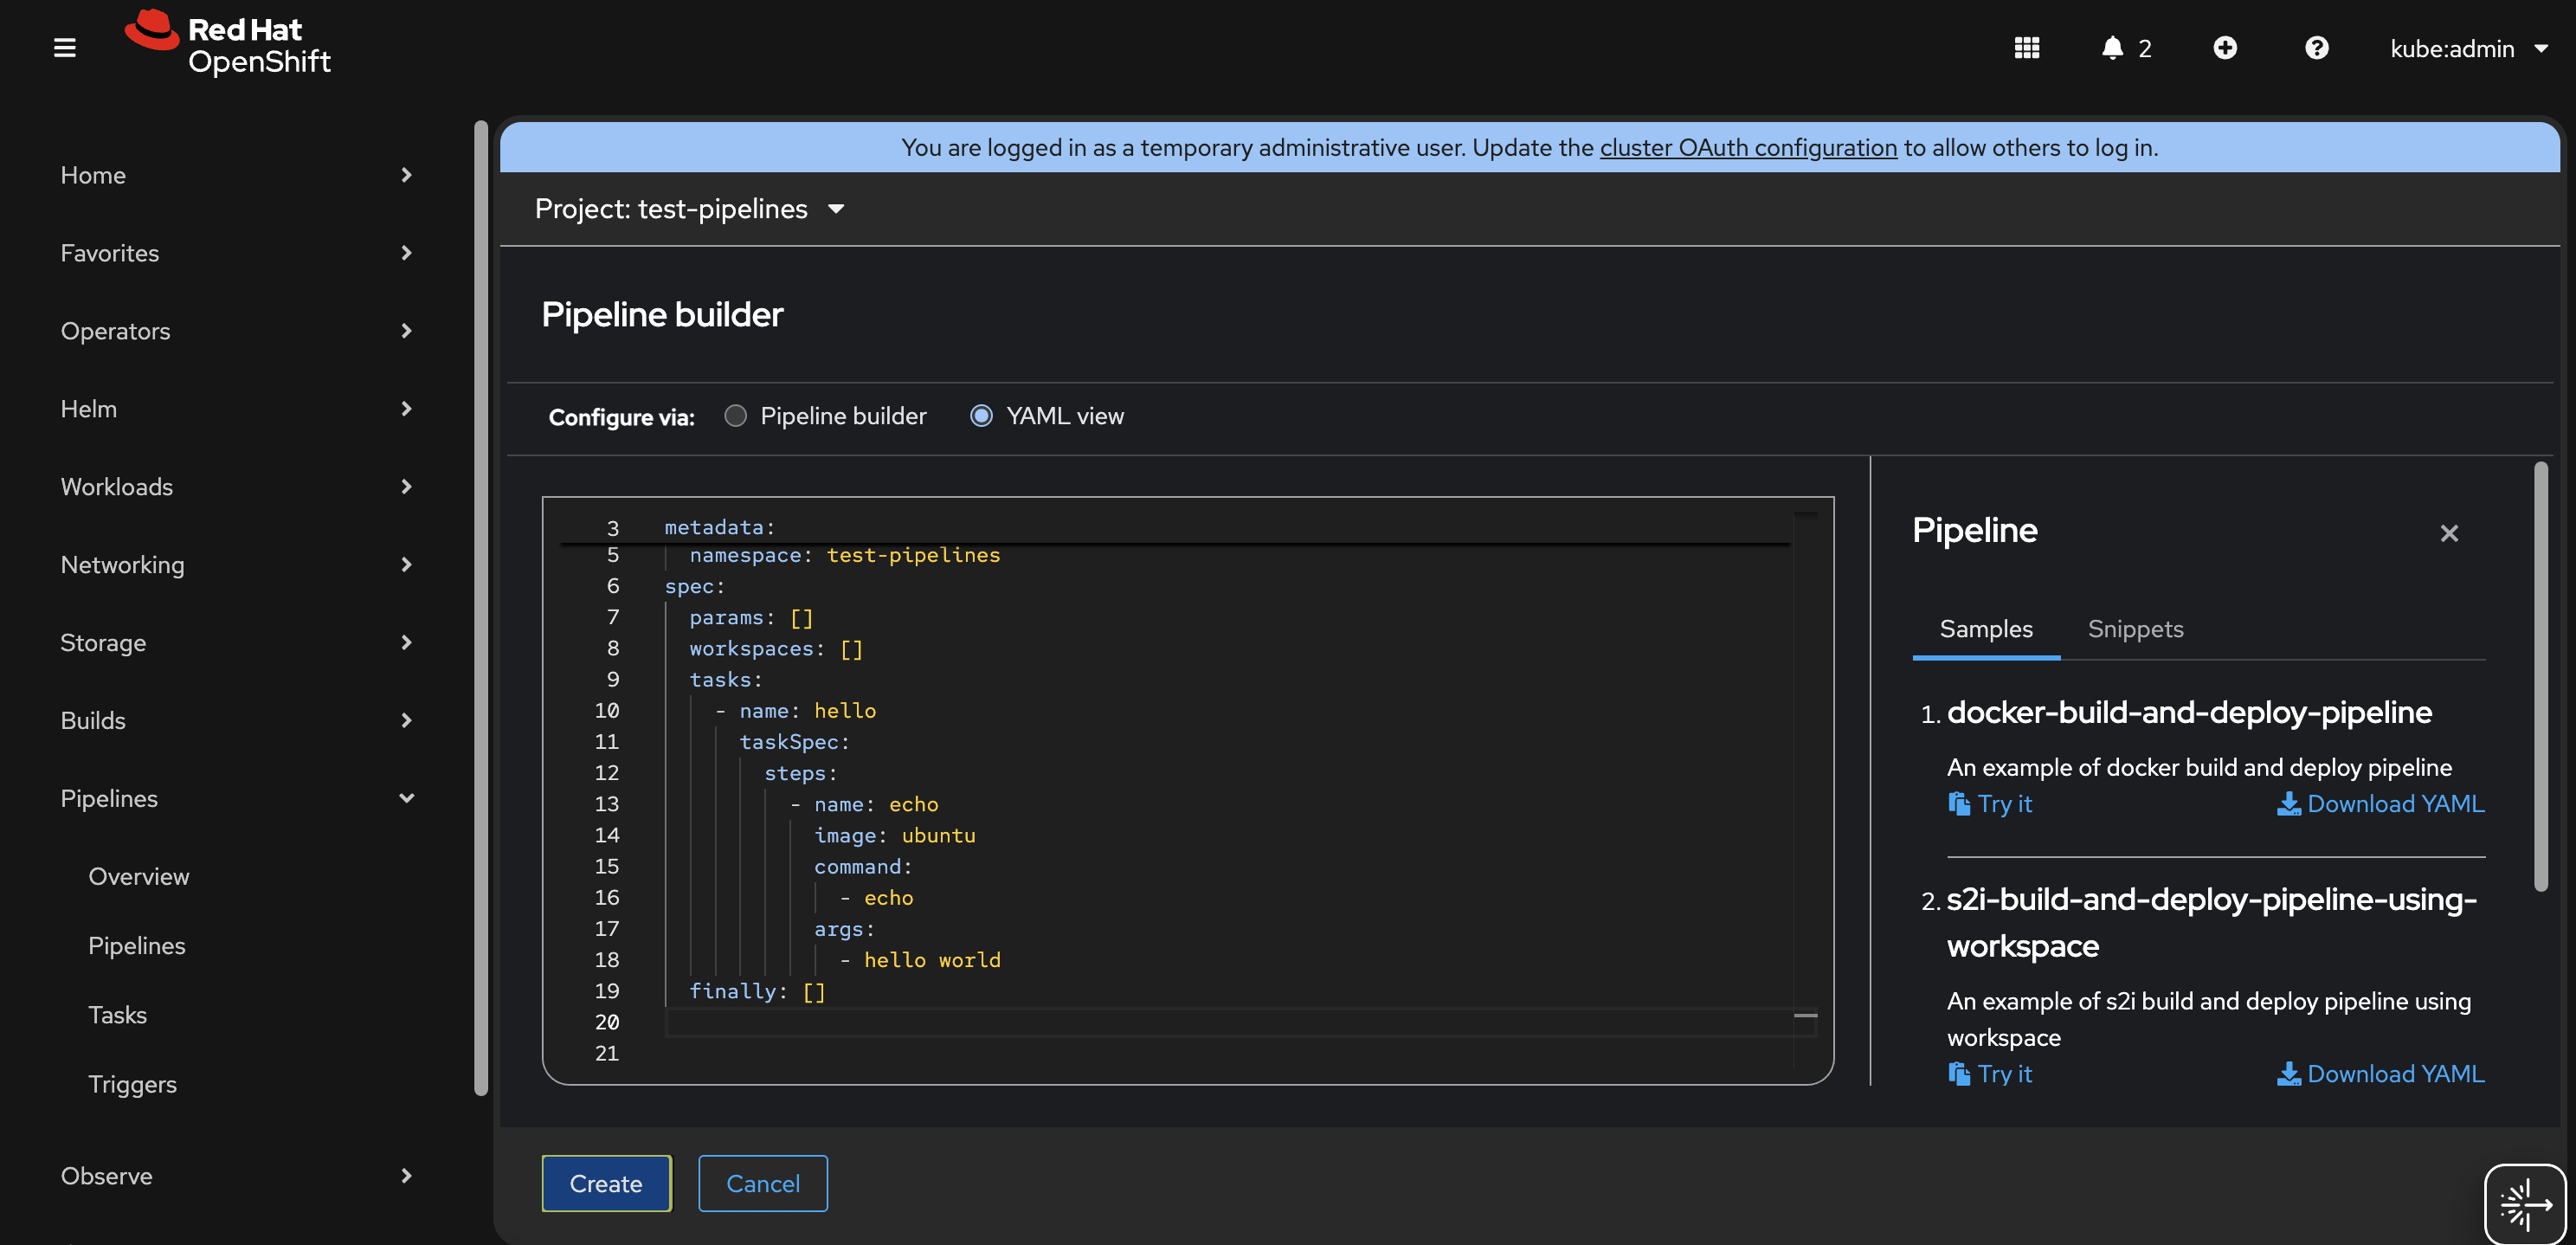Open the Lightspeed assistant floating button
The height and width of the screenshot is (1245, 2576).
(x=2524, y=1203)
